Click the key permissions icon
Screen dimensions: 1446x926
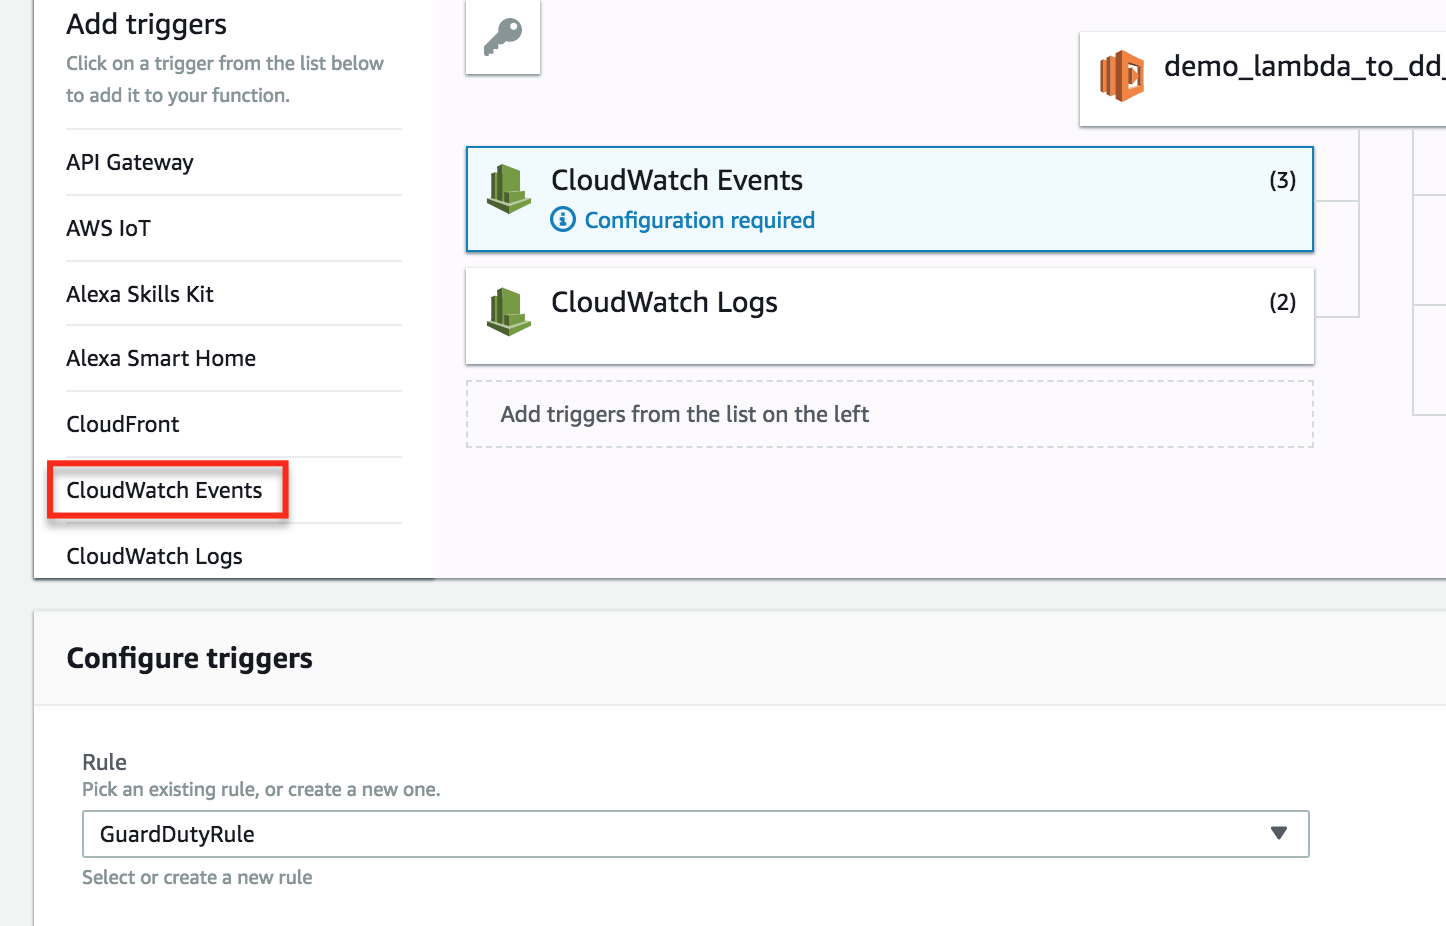coord(503,37)
